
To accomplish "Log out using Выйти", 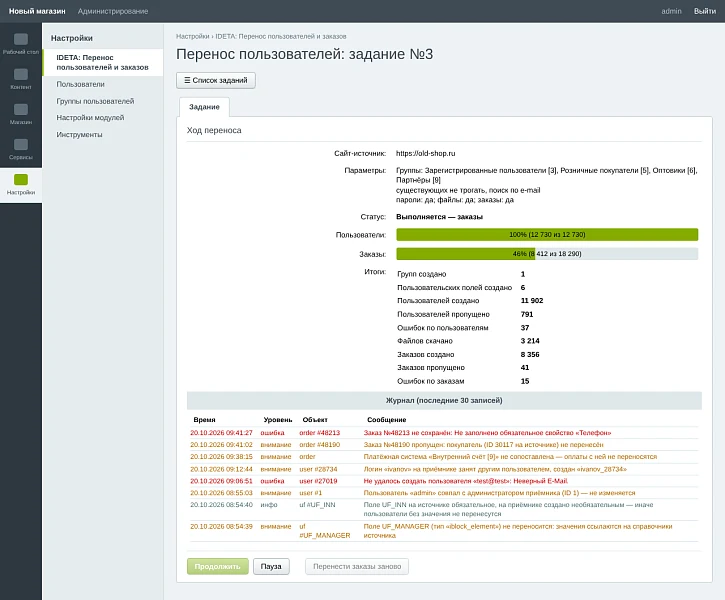I will (x=705, y=11).
